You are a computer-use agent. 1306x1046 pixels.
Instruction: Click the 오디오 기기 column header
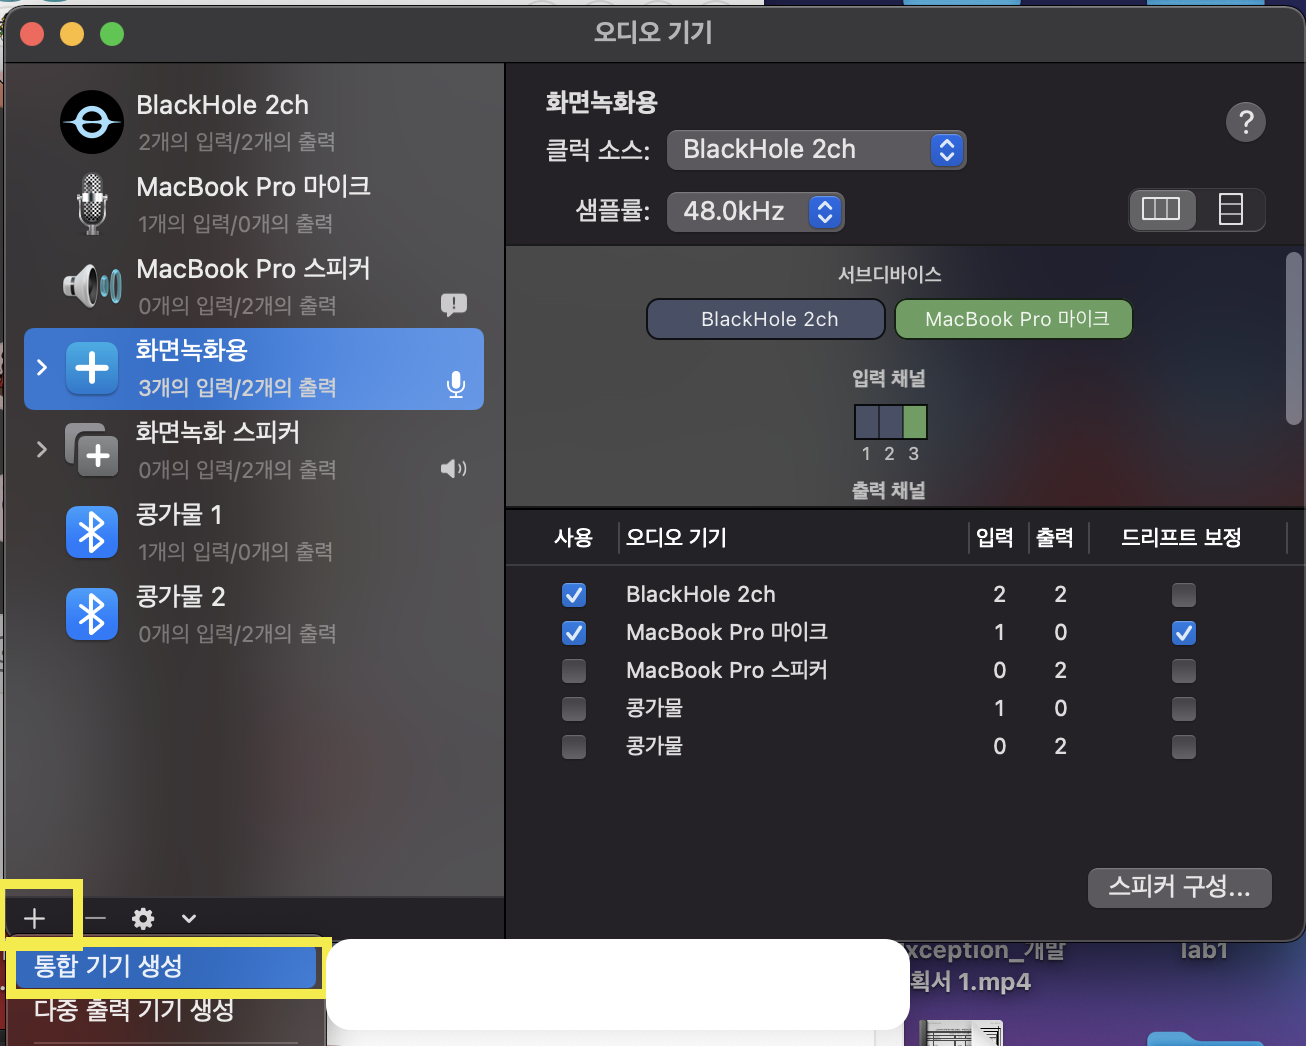(x=676, y=538)
